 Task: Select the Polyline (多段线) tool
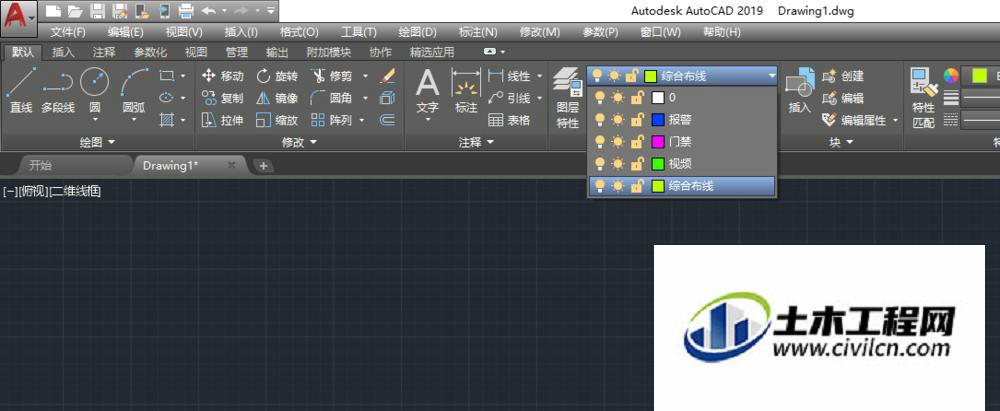(x=58, y=91)
